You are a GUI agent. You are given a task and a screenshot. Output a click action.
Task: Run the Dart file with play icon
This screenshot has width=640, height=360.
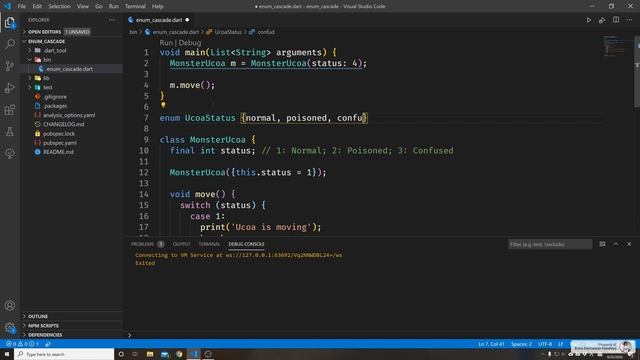tap(589, 20)
